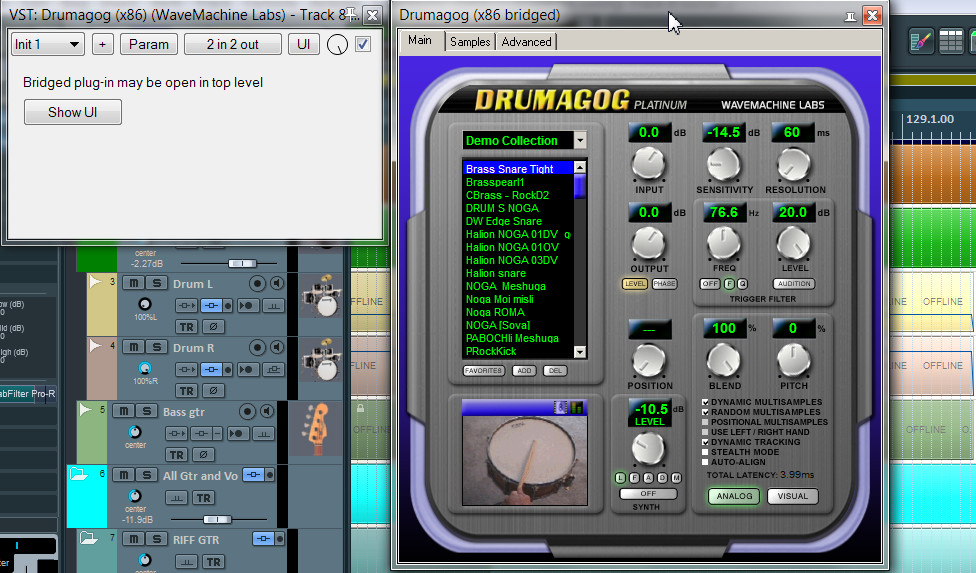Open the Demo Collection dropdown
976x573 pixels.
coord(580,140)
